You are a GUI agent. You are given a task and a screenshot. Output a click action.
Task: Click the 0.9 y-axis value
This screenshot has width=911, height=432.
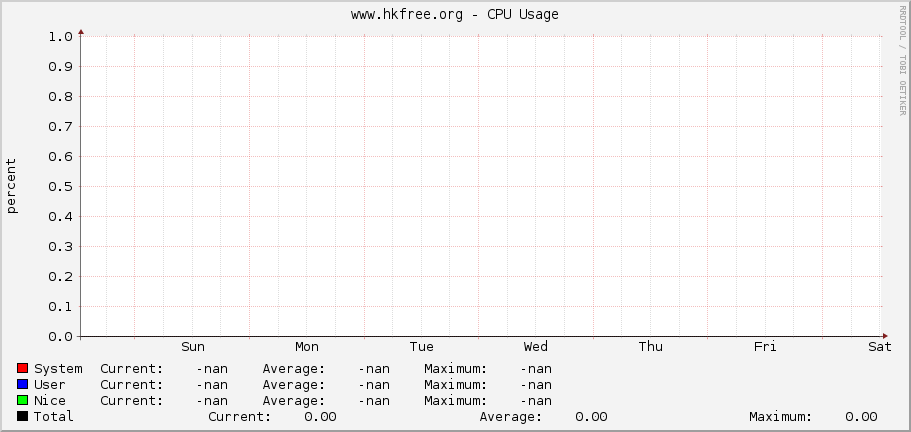(60, 67)
